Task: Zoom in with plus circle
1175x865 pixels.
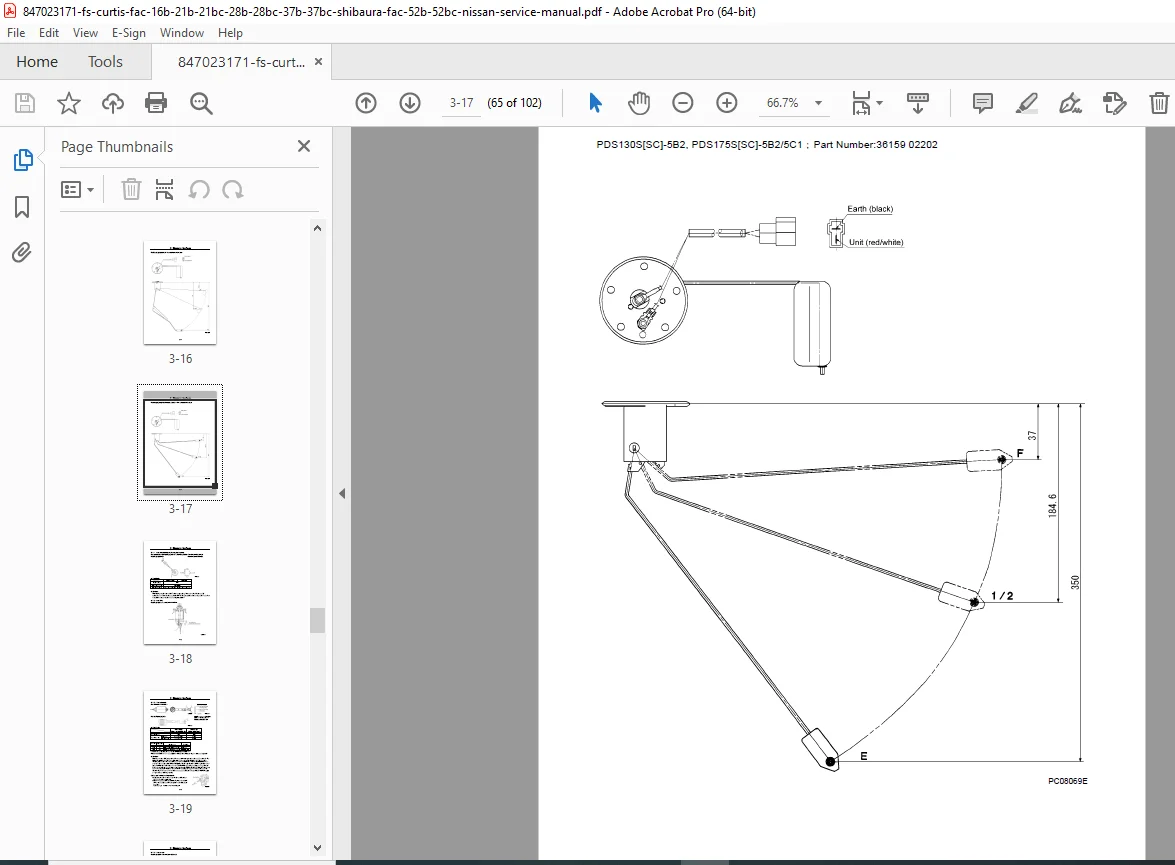Action: 727,103
